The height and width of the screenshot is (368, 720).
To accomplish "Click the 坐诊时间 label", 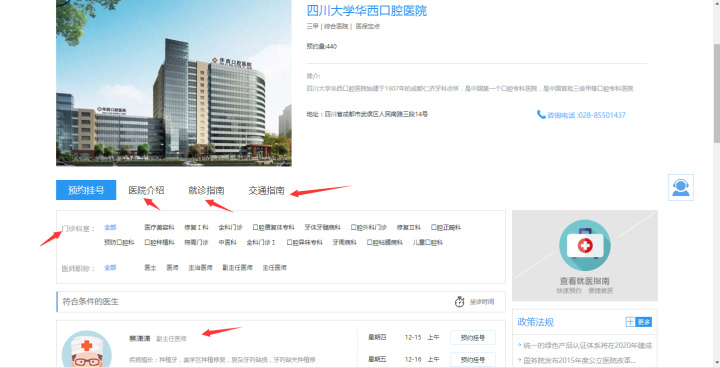I will tap(482, 302).
